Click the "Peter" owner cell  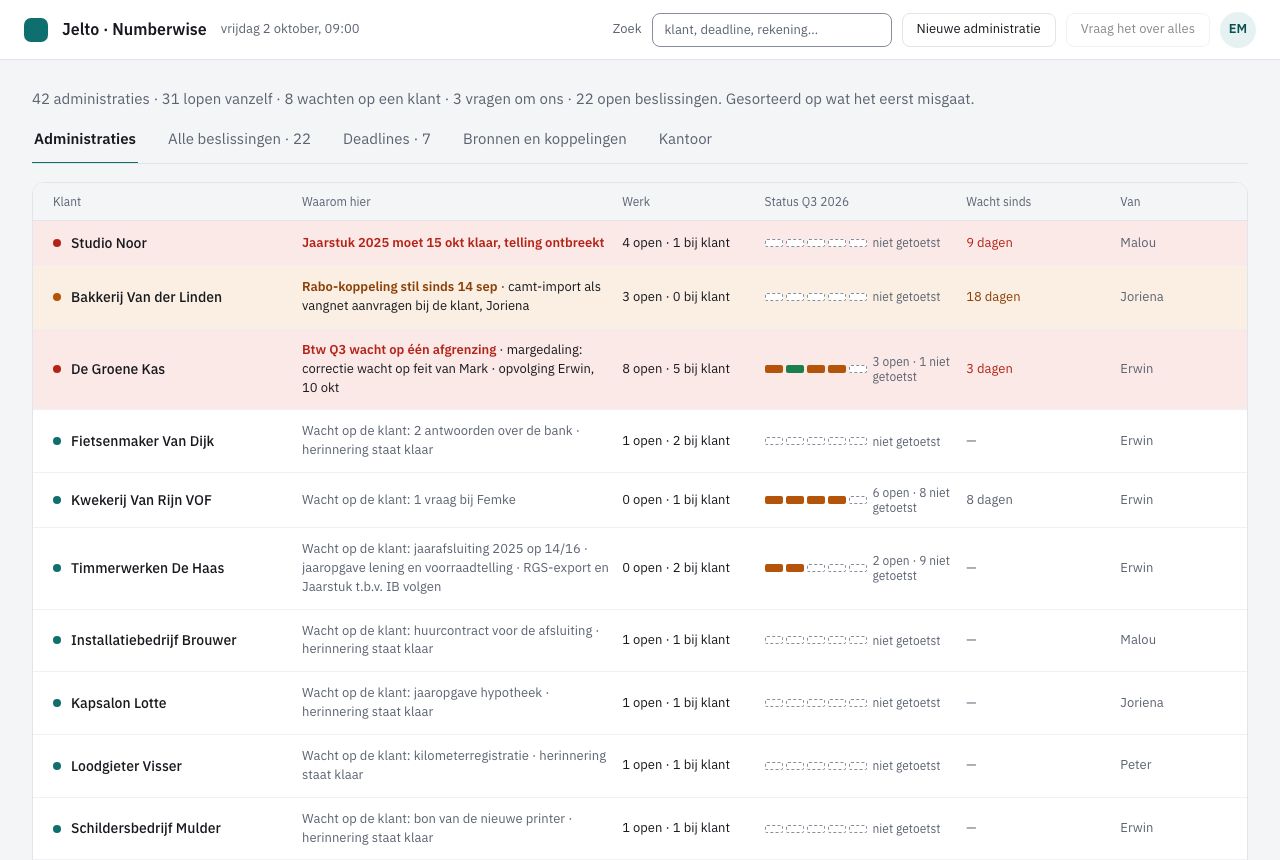pyautogui.click(x=1136, y=765)
